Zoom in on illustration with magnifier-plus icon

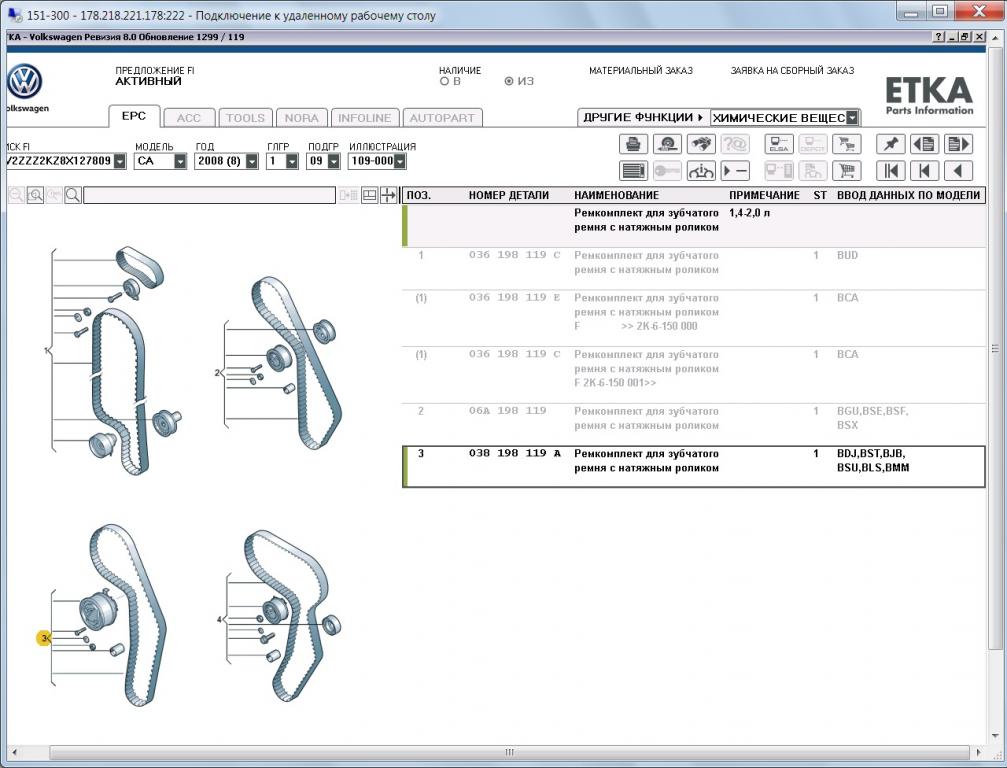pos(35,195)
